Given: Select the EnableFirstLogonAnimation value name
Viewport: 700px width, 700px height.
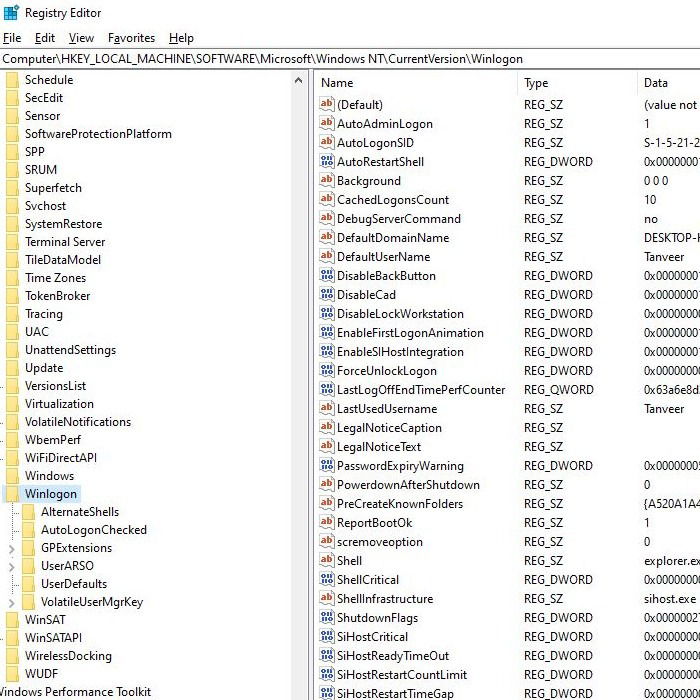Looking at the screenshot, I should pos(410,333).
